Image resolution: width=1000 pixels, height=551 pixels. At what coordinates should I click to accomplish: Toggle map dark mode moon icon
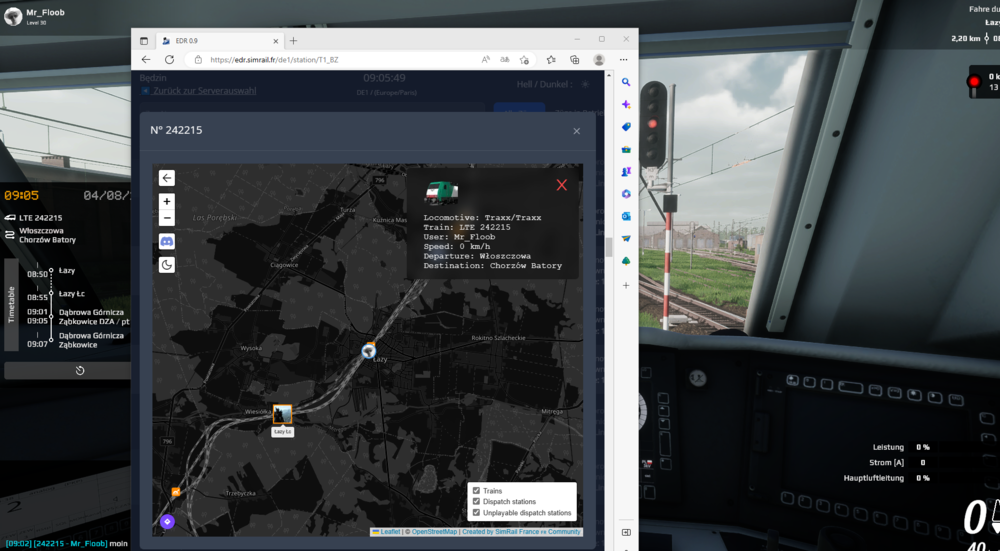click(x=167, y=265)
